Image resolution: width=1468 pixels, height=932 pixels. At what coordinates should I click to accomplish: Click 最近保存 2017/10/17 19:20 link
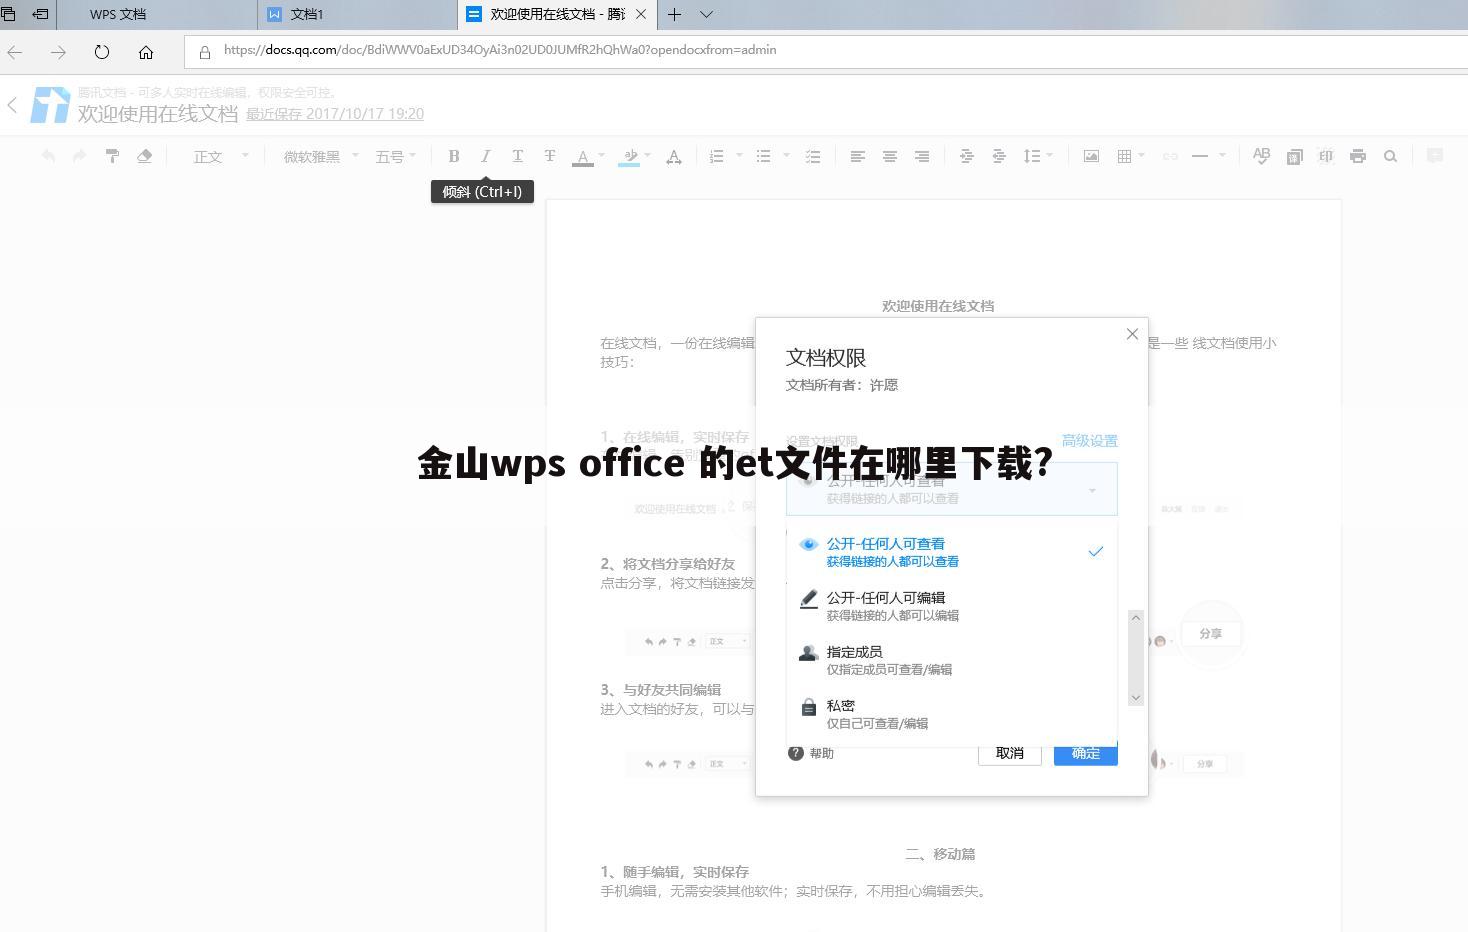pos(335,114)
